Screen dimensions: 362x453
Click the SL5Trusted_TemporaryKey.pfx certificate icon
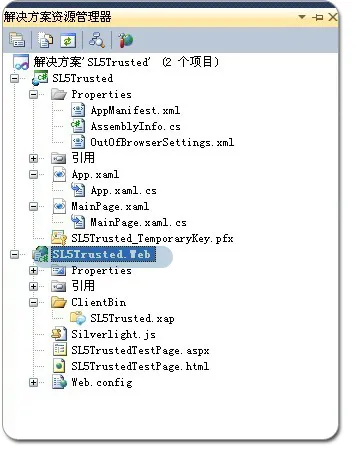click(x=59, y=238)
